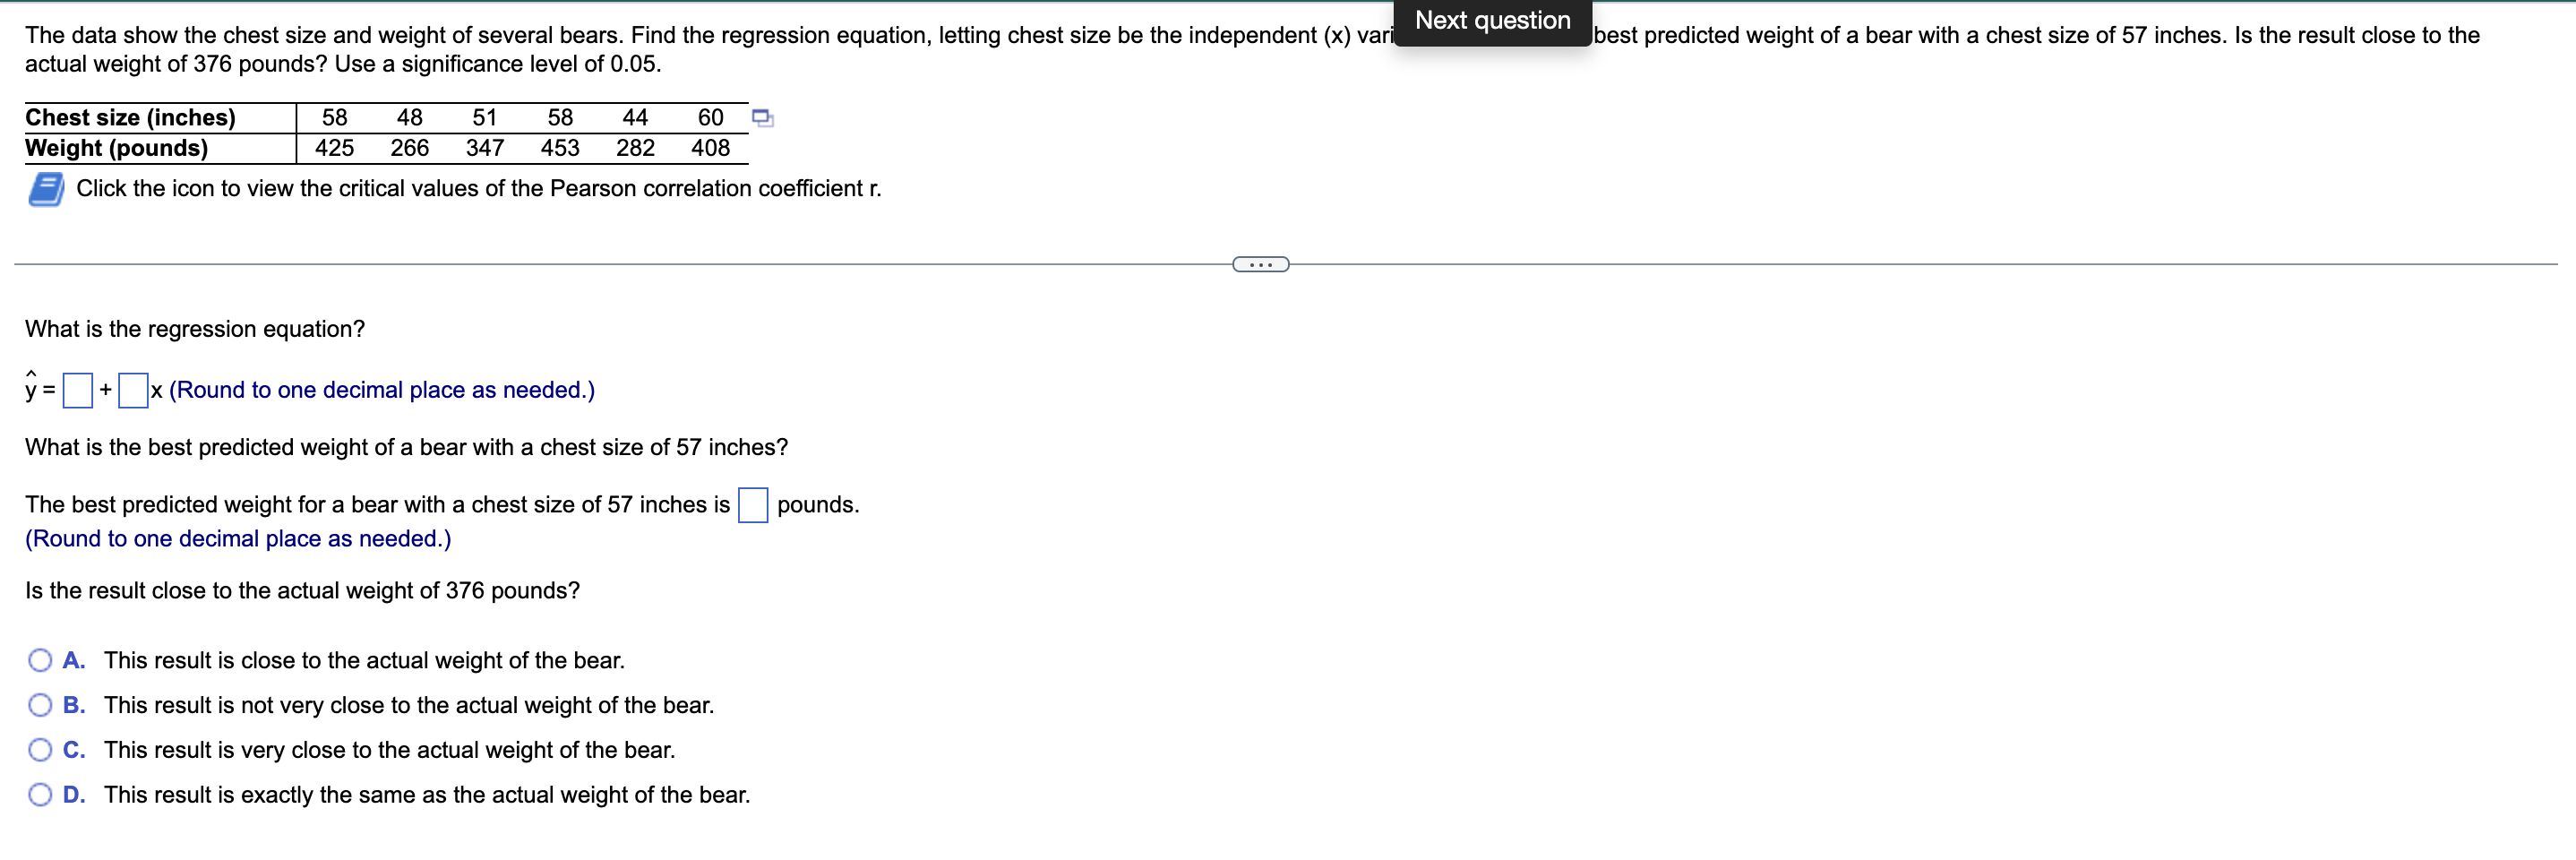Click the intercept input box in the regression equation
2576x860 pixels.
point(76,388)
